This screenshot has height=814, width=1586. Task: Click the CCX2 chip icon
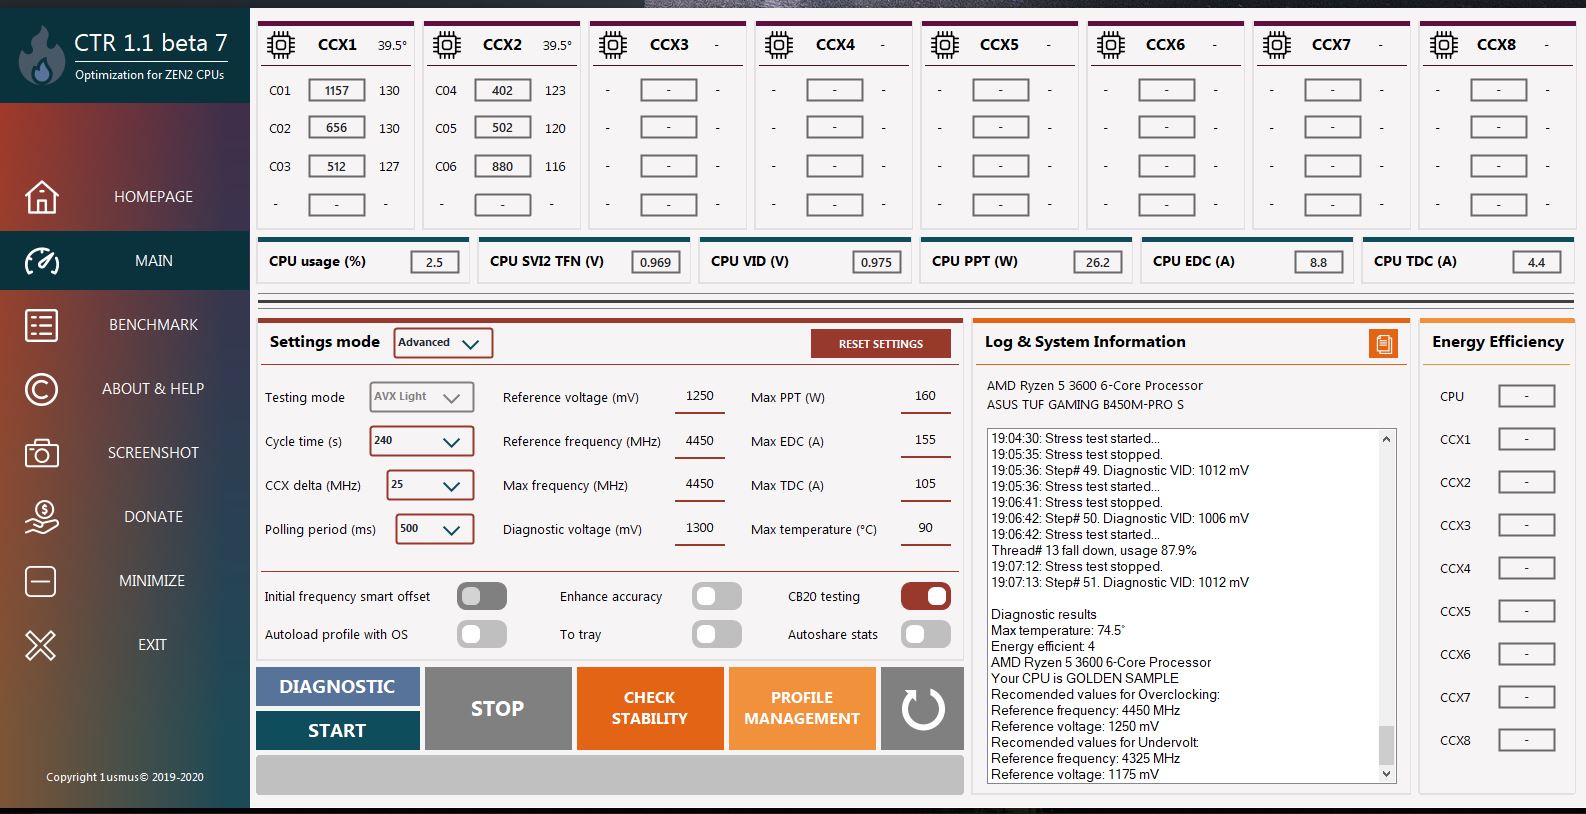coord(447,45)
